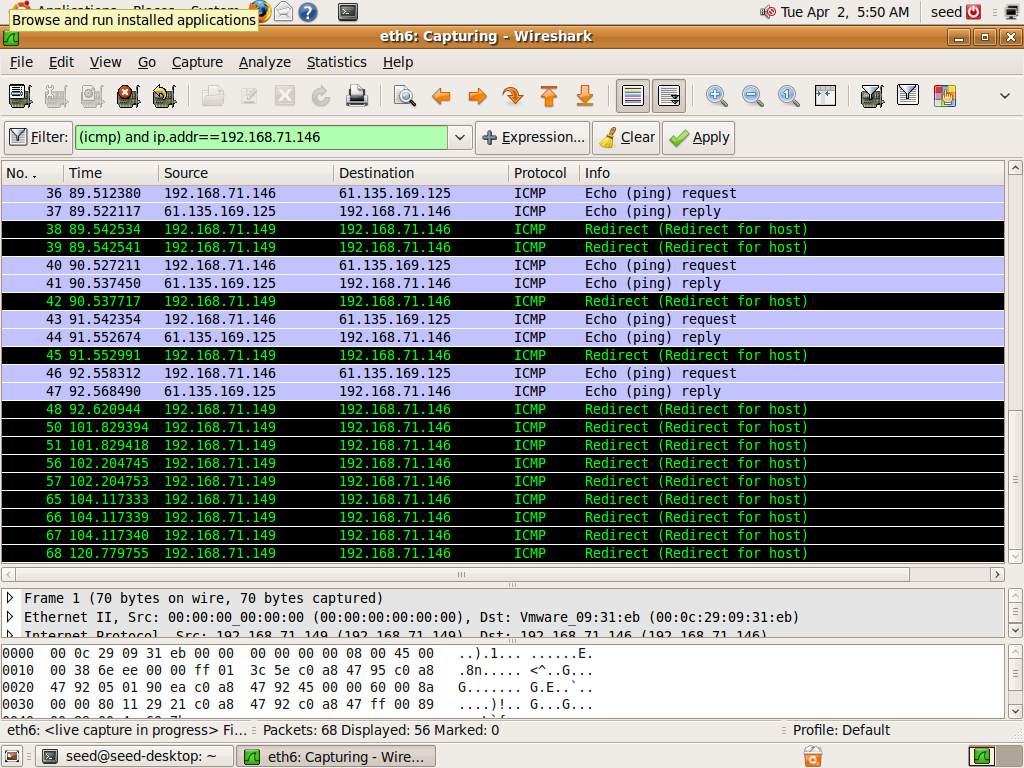Open the Capture menu
Screen dimensions: 1024x768
197,62
